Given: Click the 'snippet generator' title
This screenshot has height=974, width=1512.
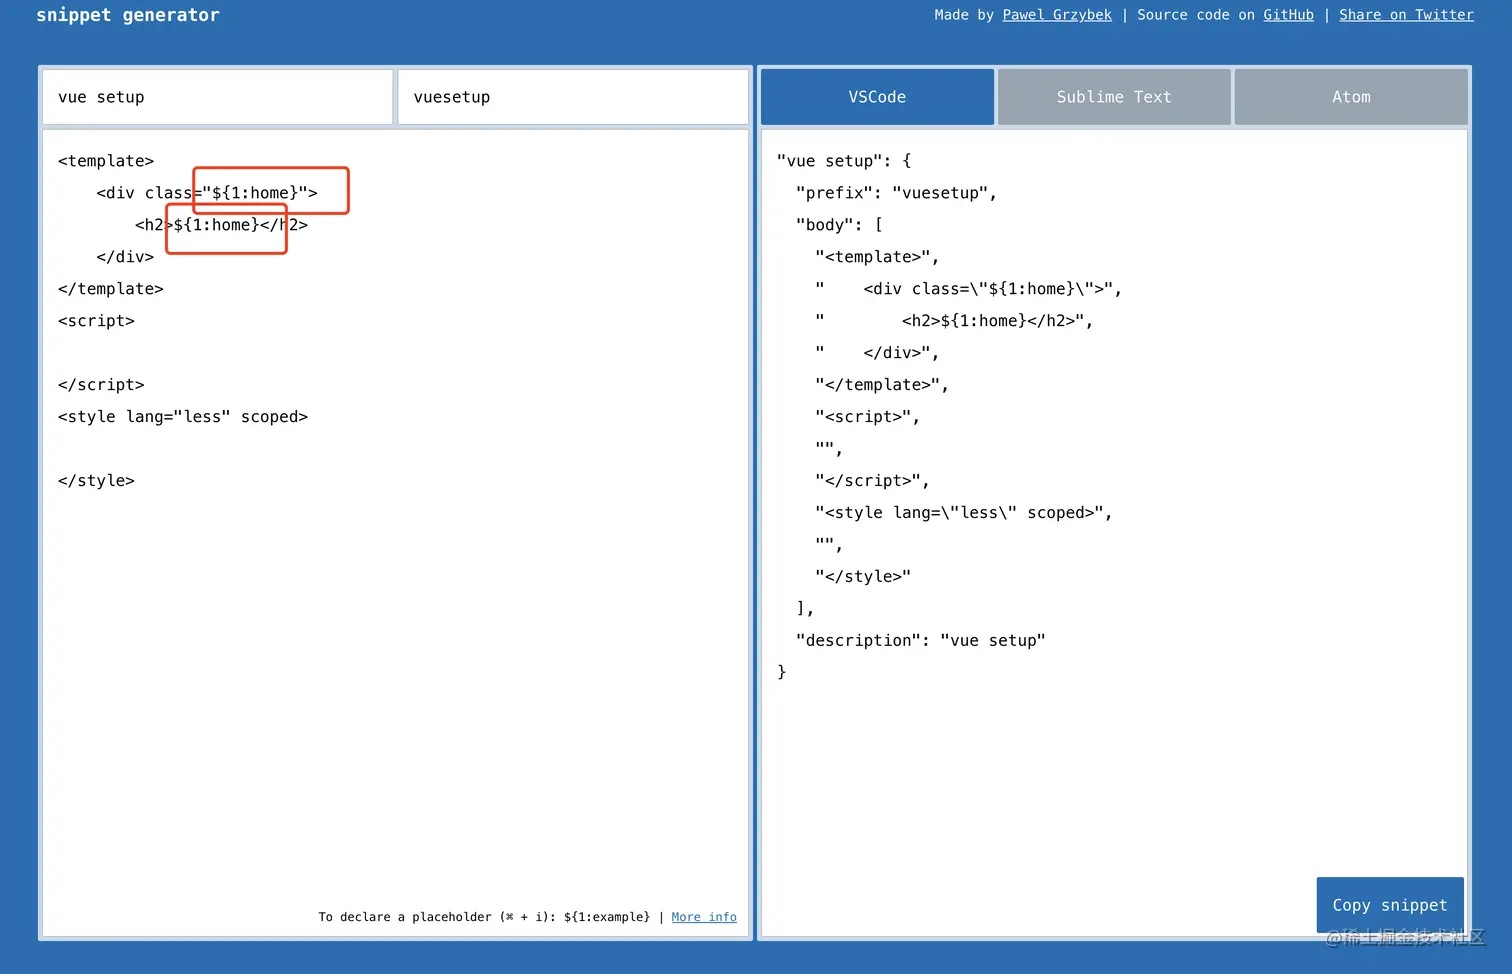Looking at the screenshot, I should [128, 15].
